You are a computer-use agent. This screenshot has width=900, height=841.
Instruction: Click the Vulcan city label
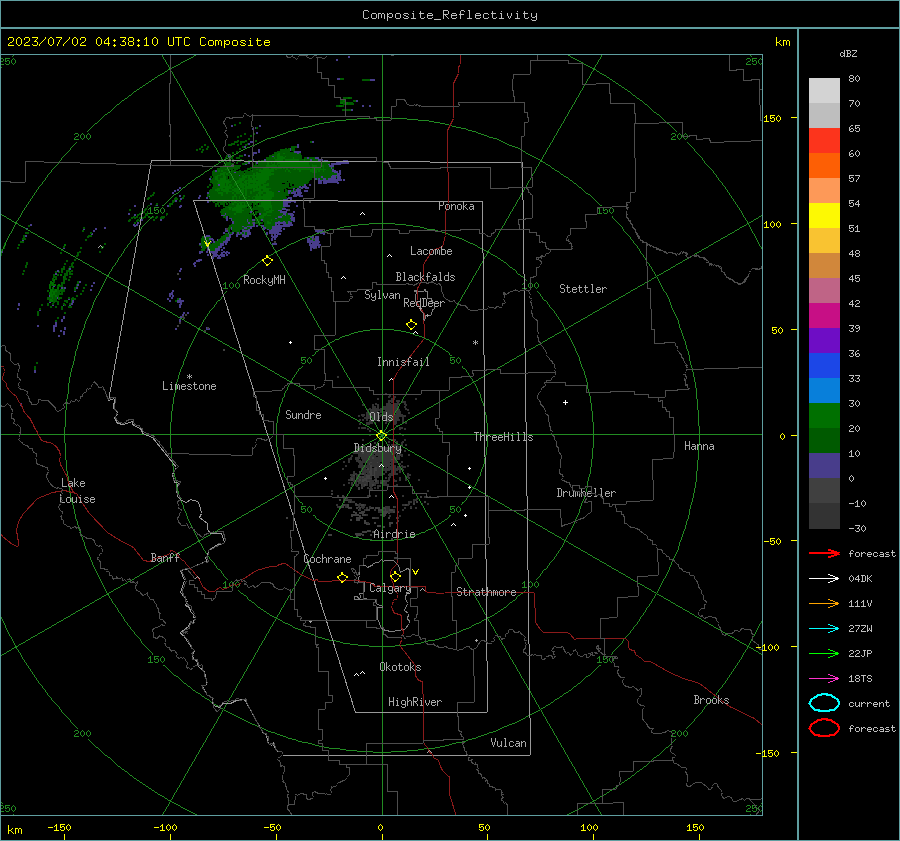(508, 743)
